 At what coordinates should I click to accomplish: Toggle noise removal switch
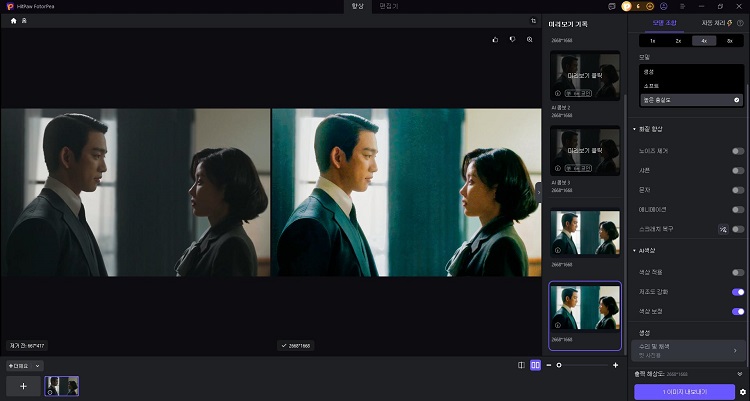pyautogui.click(x=738, y=151)
